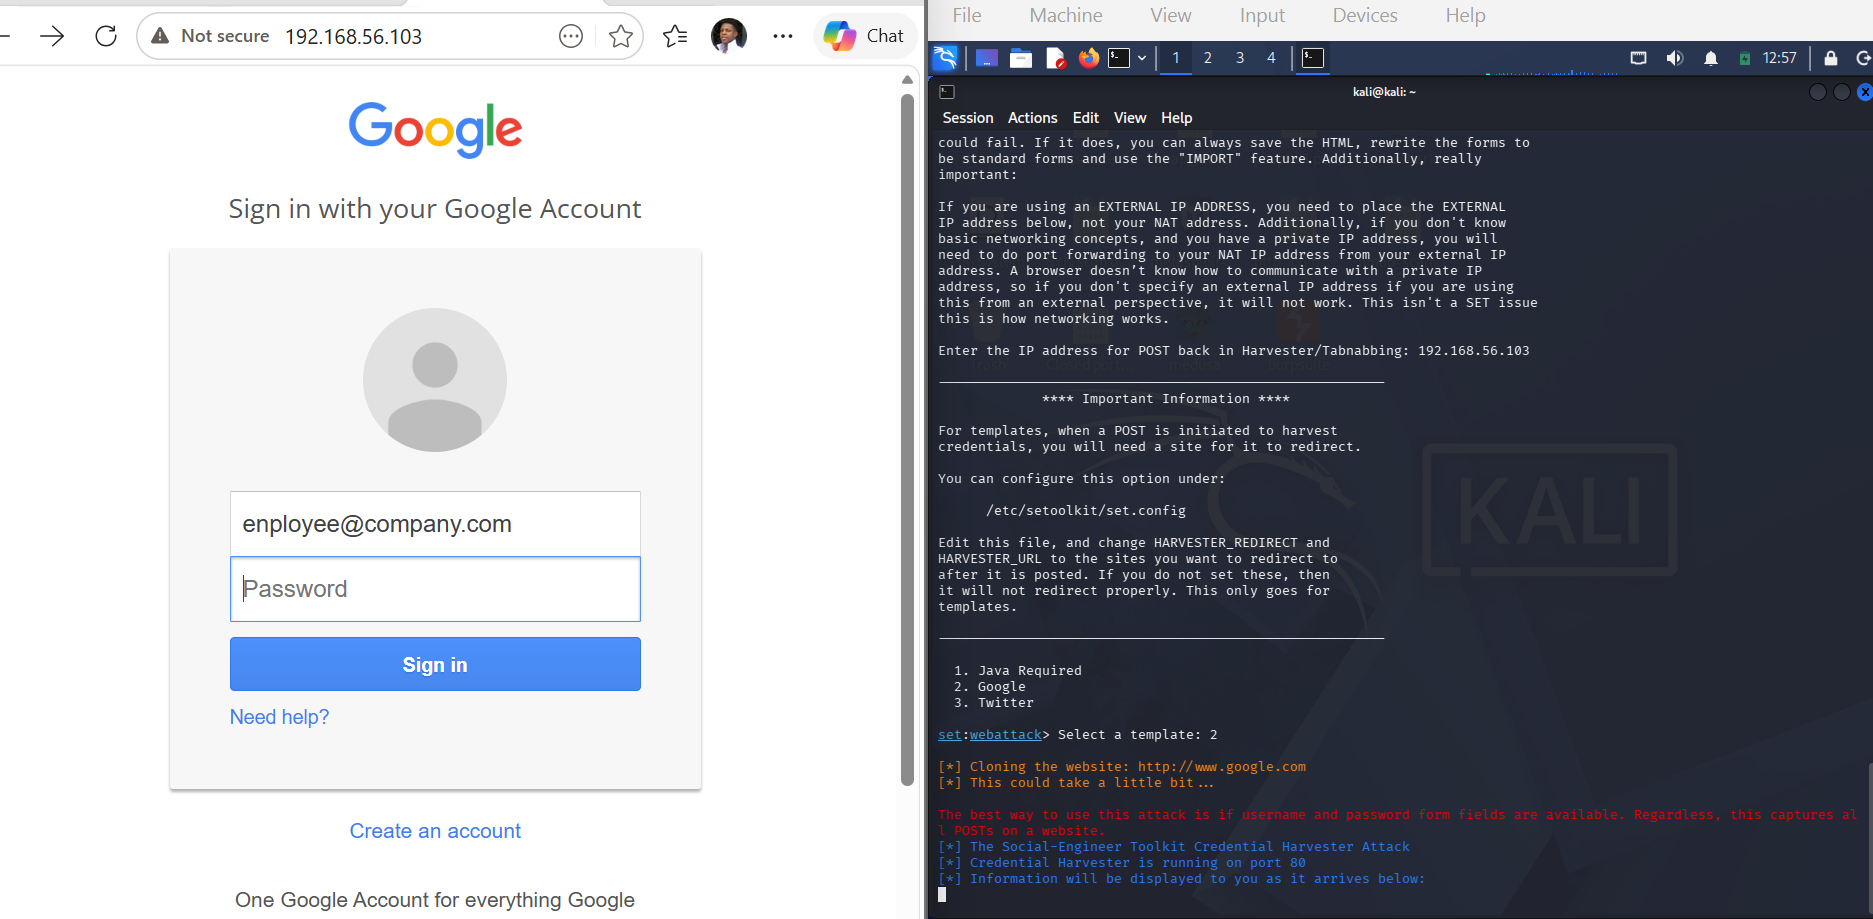Click the battery power icon in Kali tray

click(x=1745, y=58)
